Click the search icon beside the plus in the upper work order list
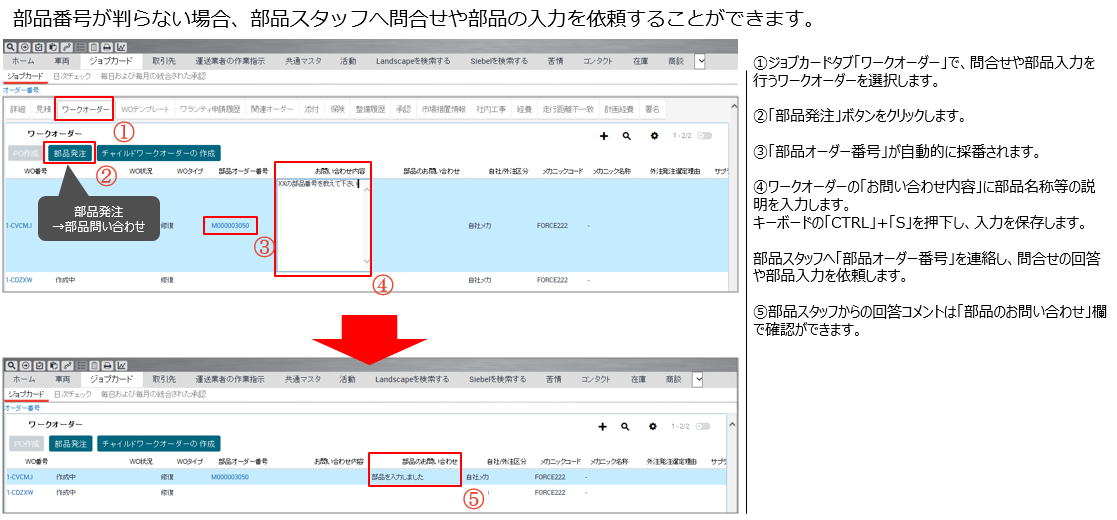The image size is (1117, 520). pyautogui.click(x=627, y=135)
